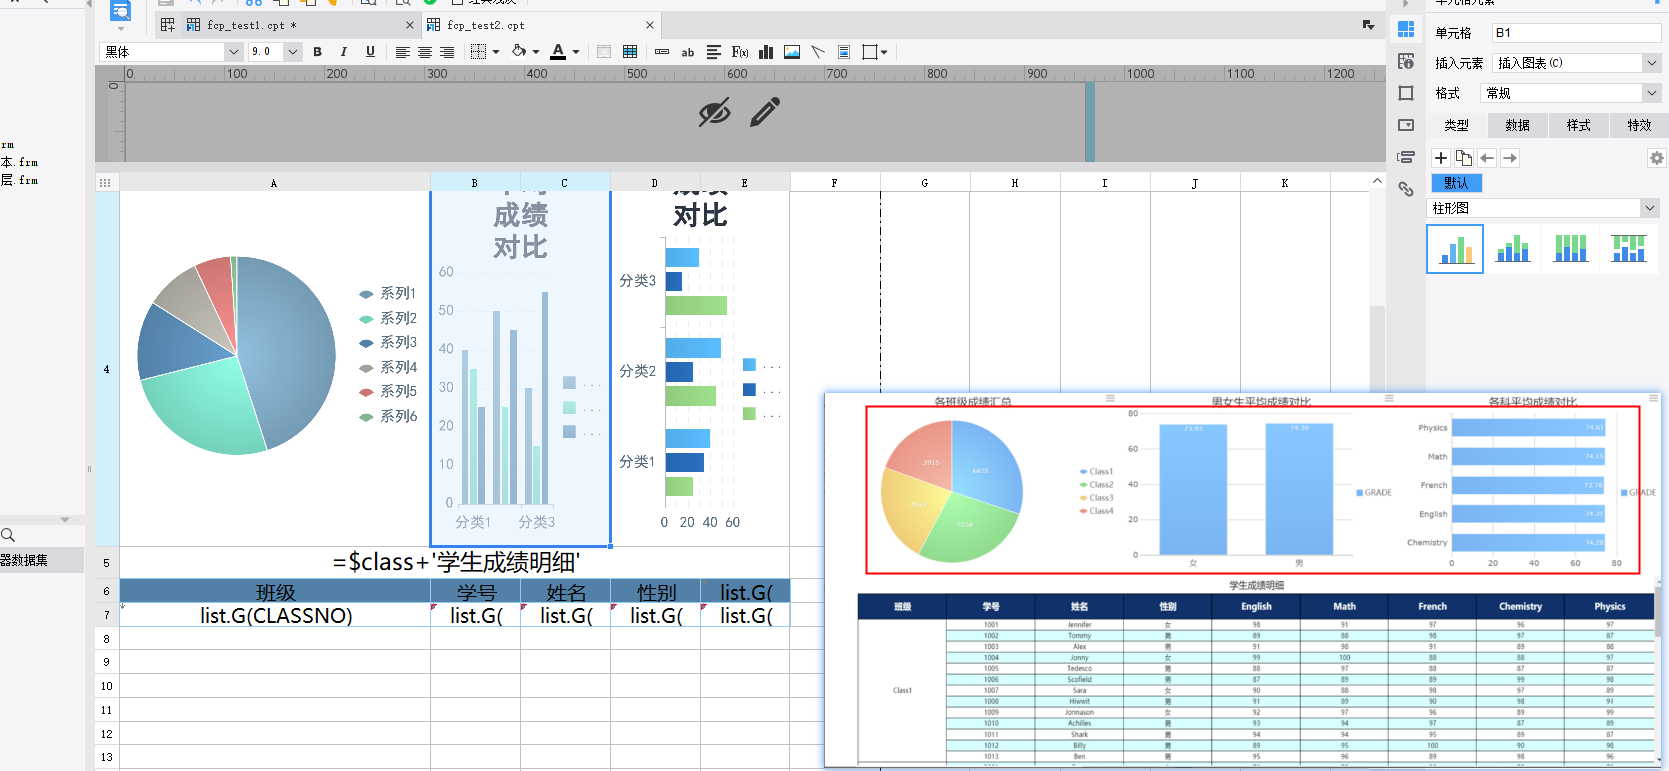Screen dimensions: 1669x771
Task: Toggle the hidden-eye visibility icon
Action: point(715,113)
